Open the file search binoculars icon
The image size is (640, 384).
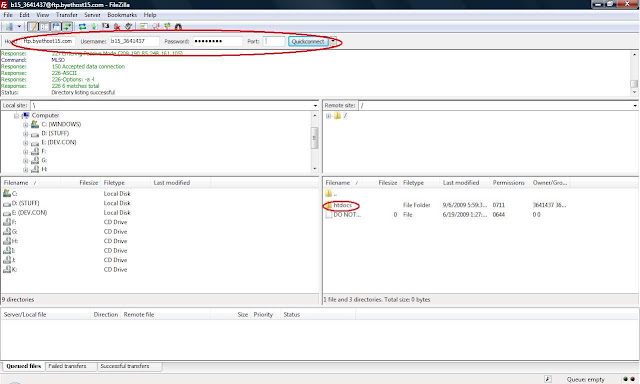178,27
